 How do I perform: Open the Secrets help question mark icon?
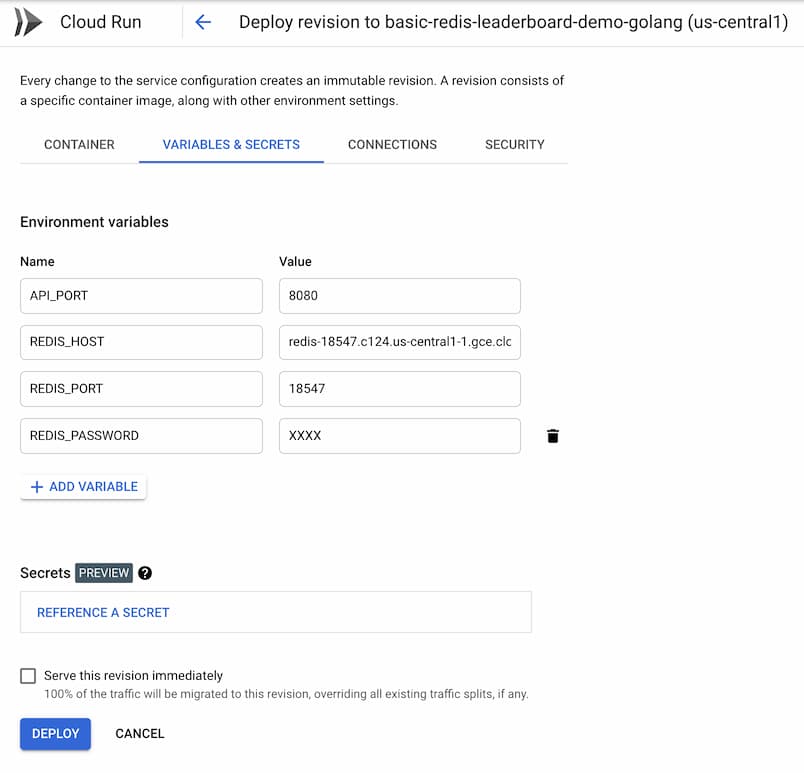click(x=145, y=573)
